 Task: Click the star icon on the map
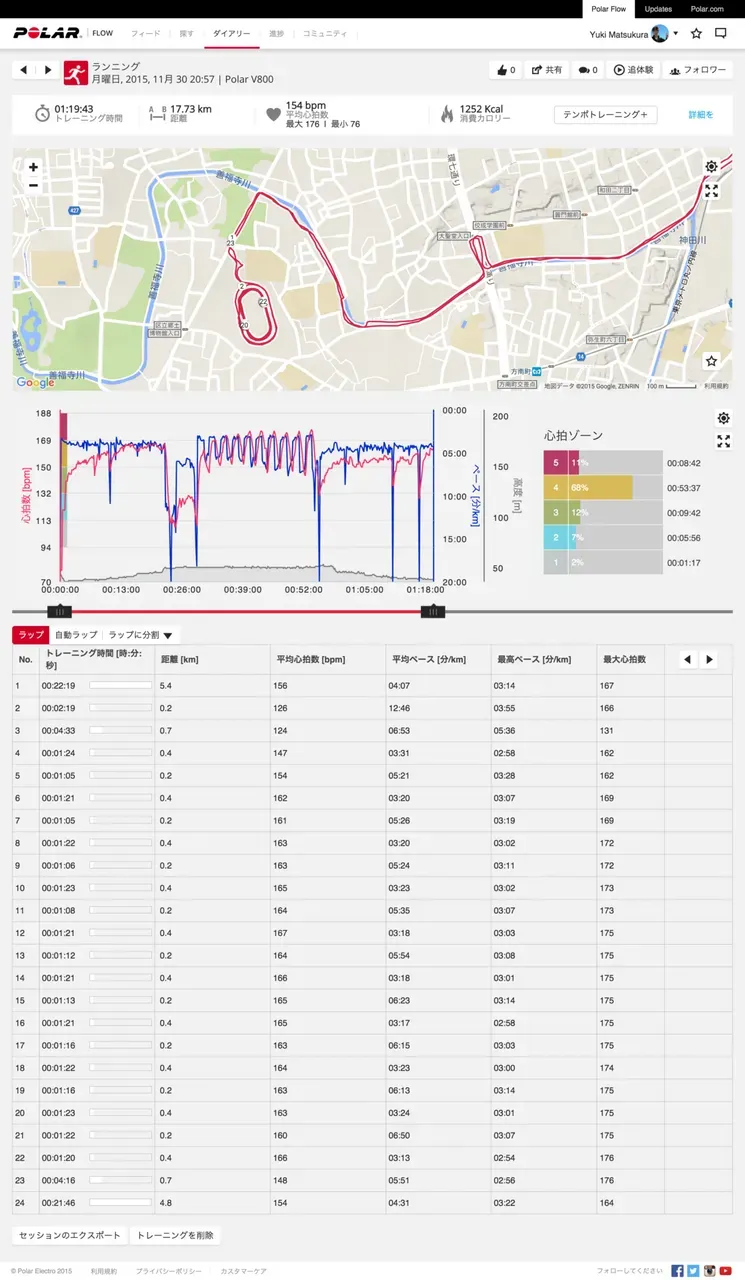711,361
